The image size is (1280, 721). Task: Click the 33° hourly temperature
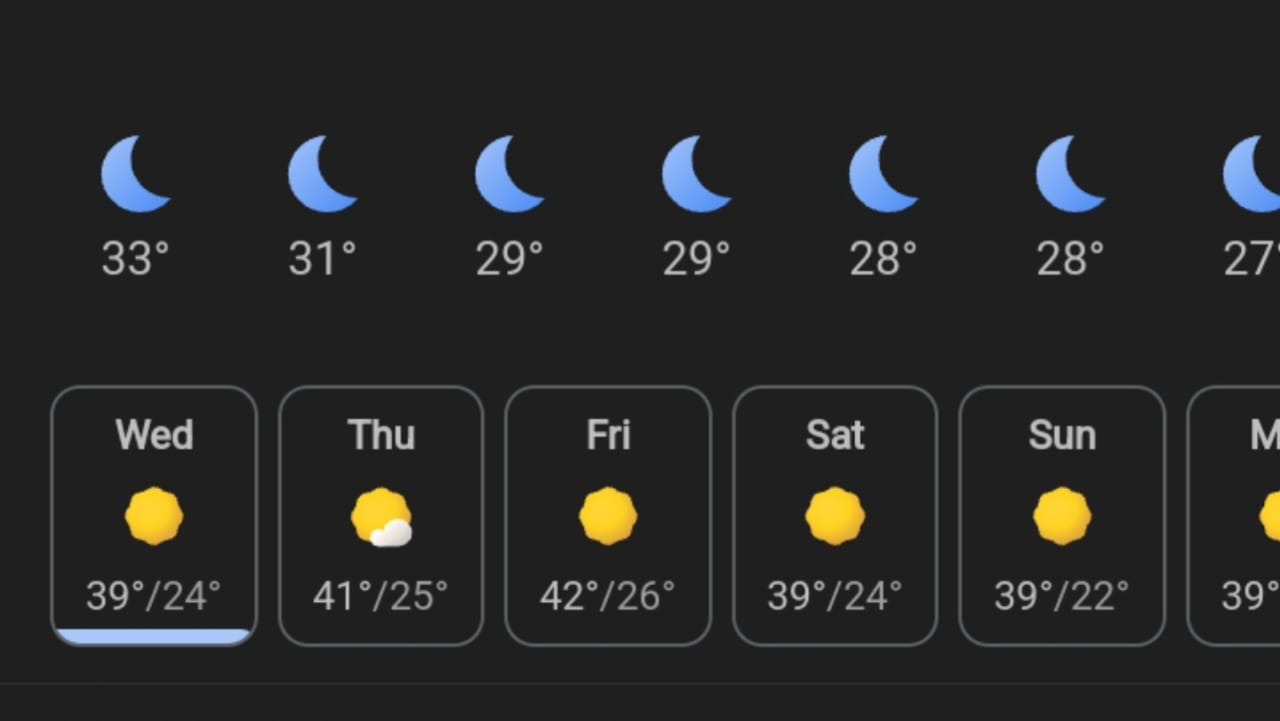click(135, 259)
